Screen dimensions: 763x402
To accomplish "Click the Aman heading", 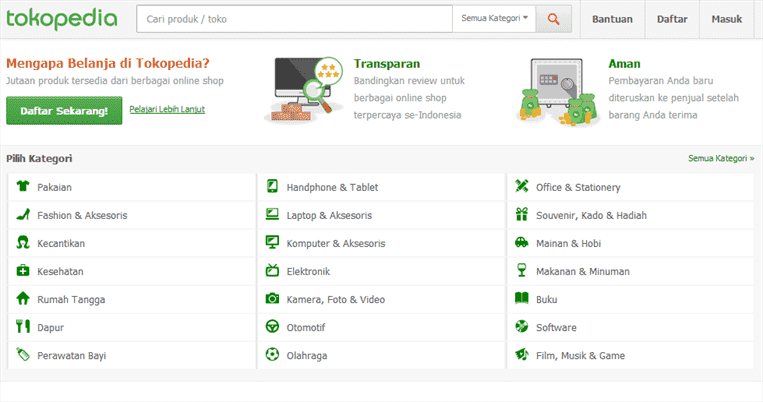I will pos(624,64).
